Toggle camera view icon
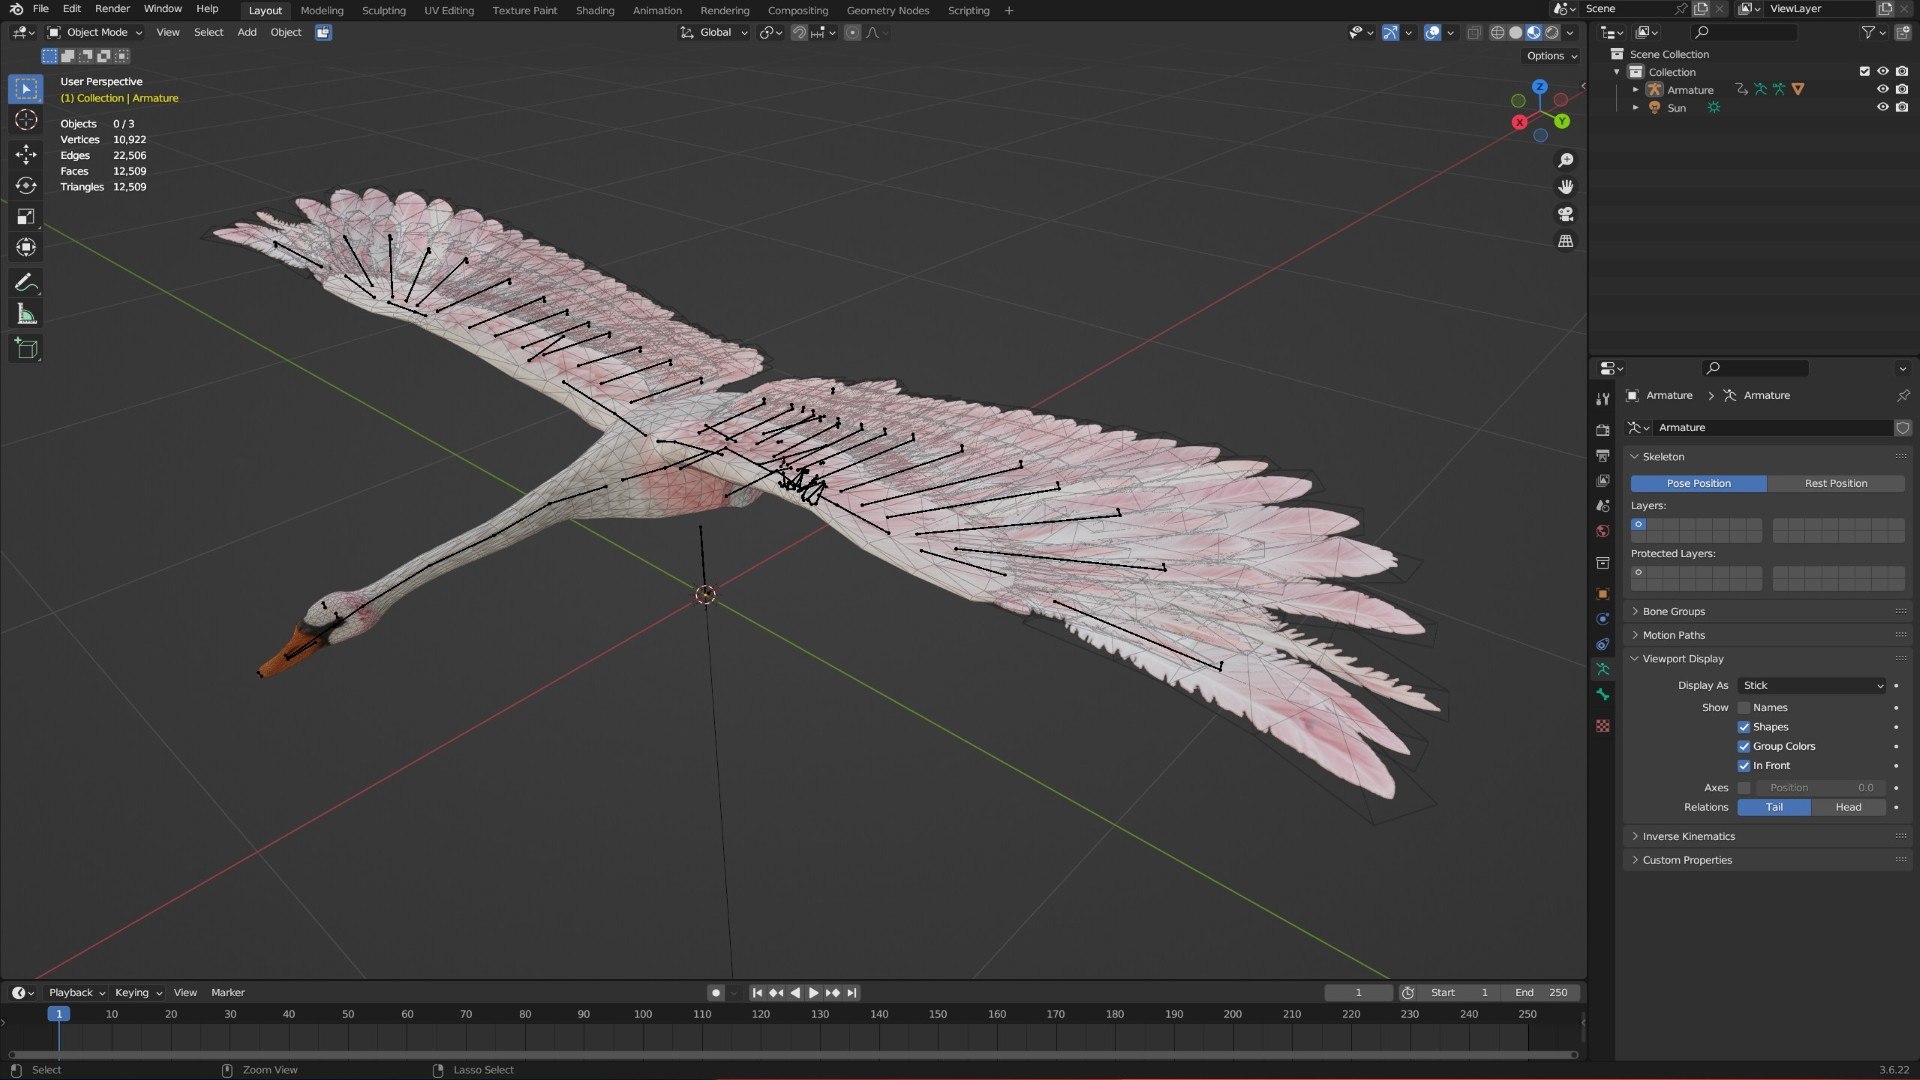The width and height of the screenshot is (1920, 1080). point(1566,214)
